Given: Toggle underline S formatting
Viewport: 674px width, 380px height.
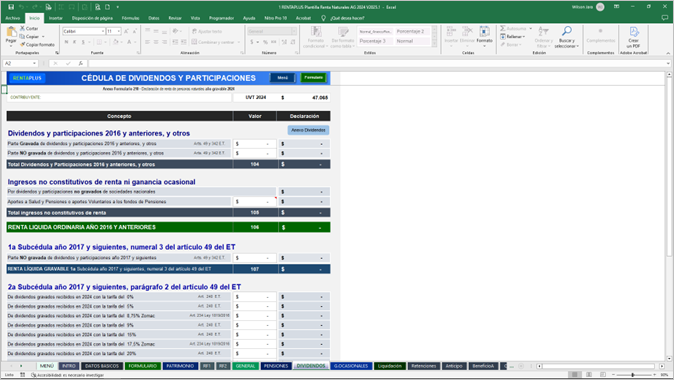Looking at the screenshot, I should (83, 42).
